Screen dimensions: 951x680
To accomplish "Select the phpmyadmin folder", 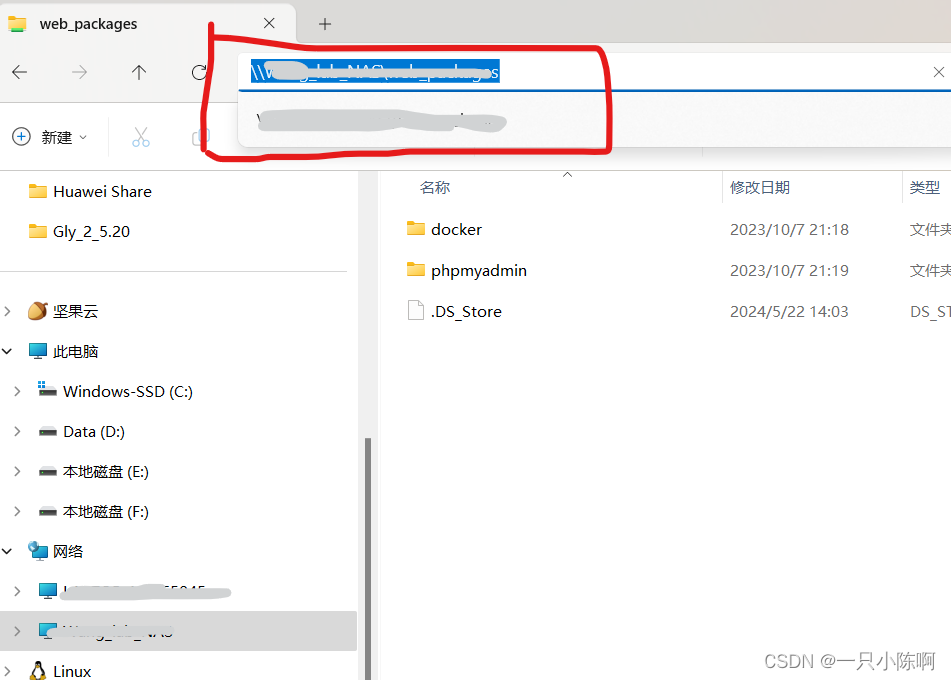I will point(479,271).
